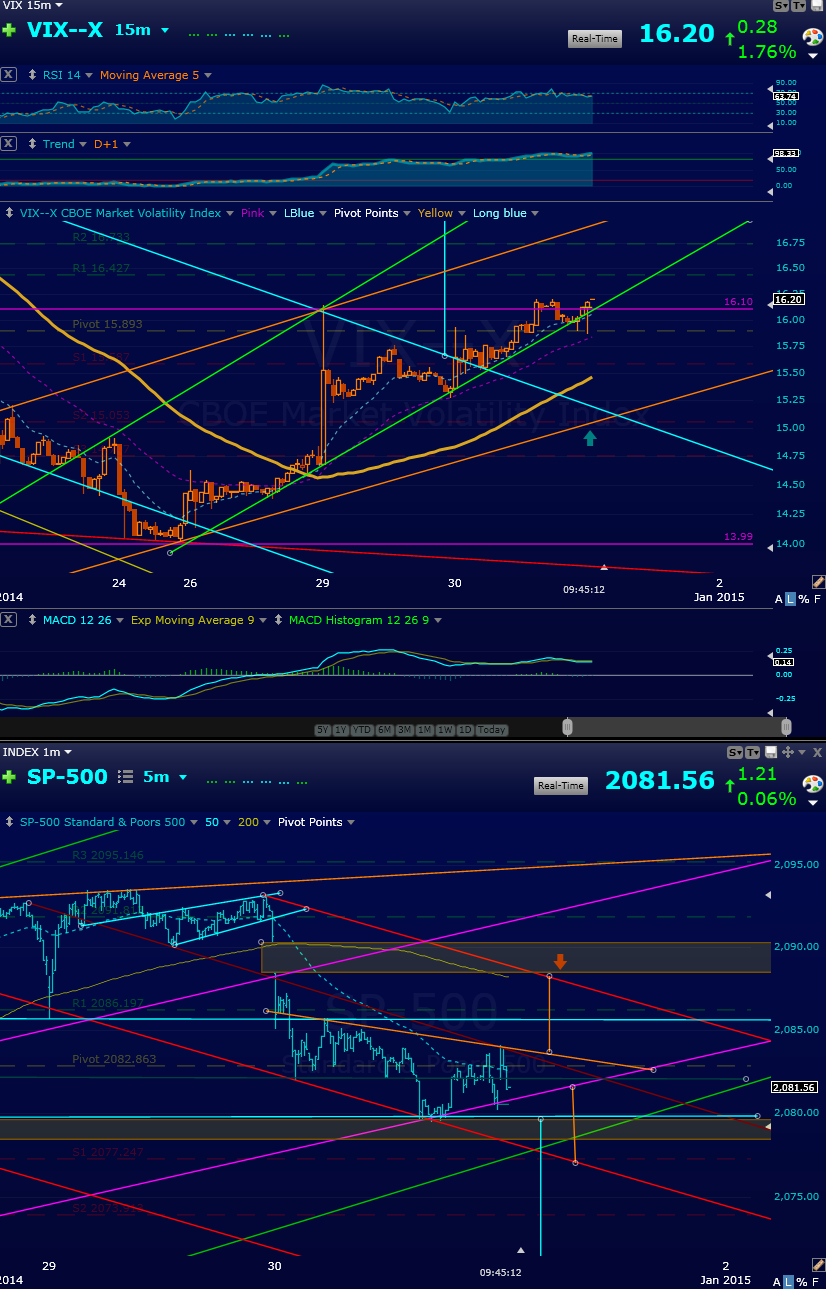Click the S icon in INDEX title bar
This screenshot has height=1289, width=826.
[737, 752]
